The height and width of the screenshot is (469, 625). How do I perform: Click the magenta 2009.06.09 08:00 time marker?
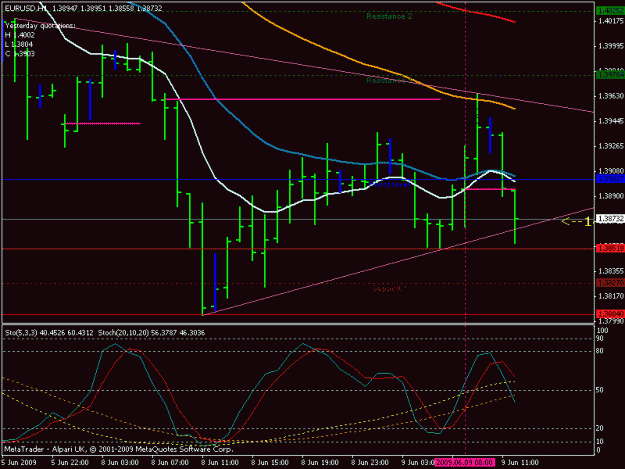pyautogui.click(x=465, y=463)
